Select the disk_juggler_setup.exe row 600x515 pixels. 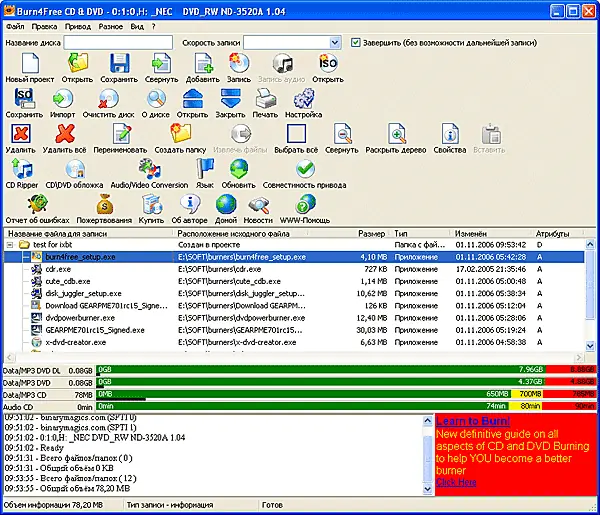pos(294,293)
